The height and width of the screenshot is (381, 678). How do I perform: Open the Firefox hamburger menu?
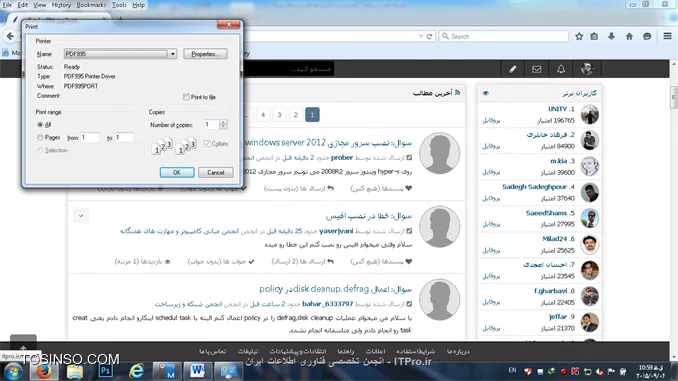(x=668, y=36)
